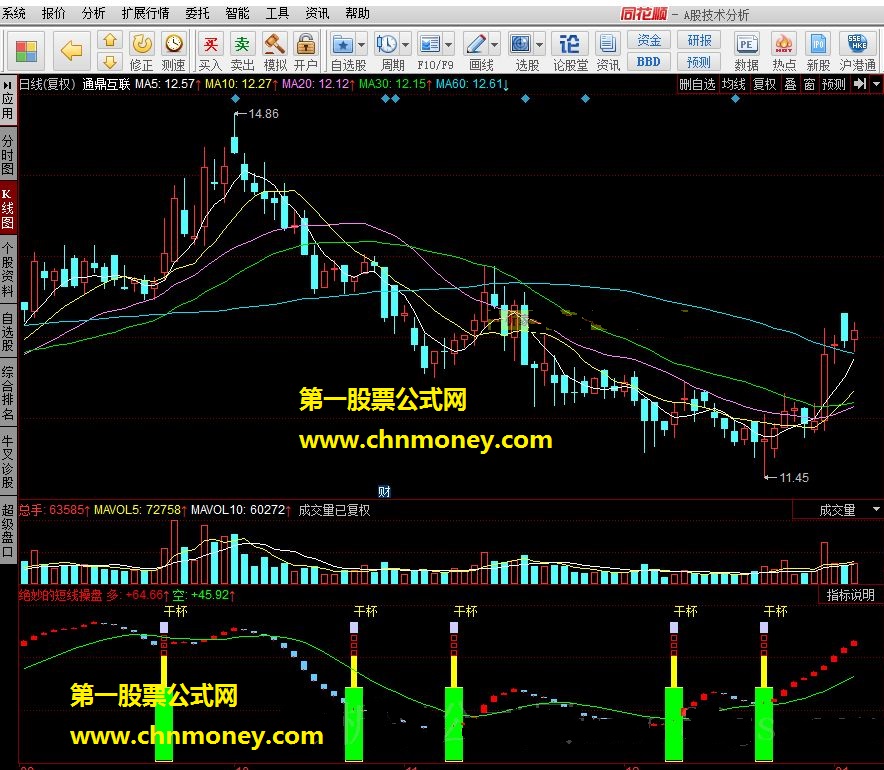This screenshot has height=770, width=884.
Task: Open the 修正 correction tool
Action: [142, 51]
